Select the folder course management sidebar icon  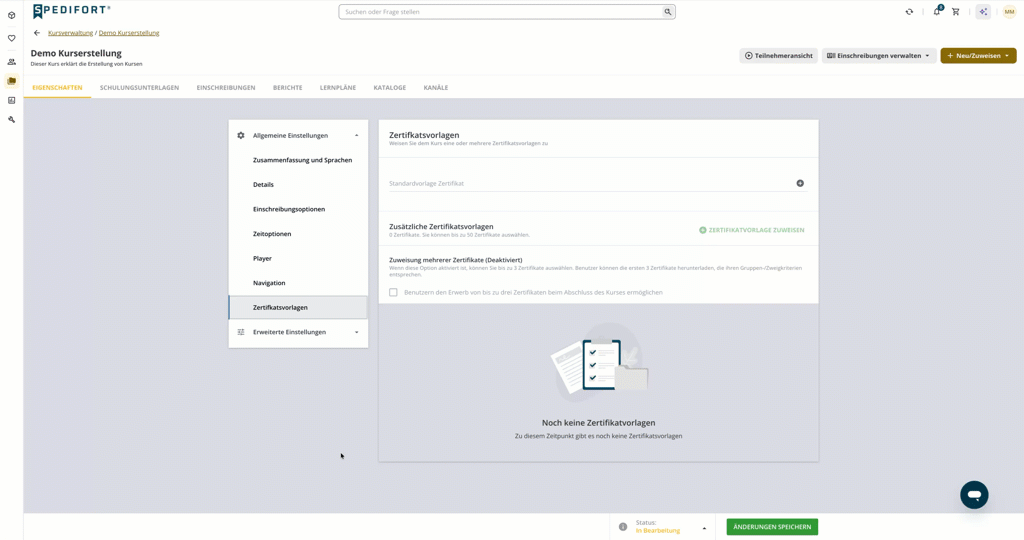(11, 81)
